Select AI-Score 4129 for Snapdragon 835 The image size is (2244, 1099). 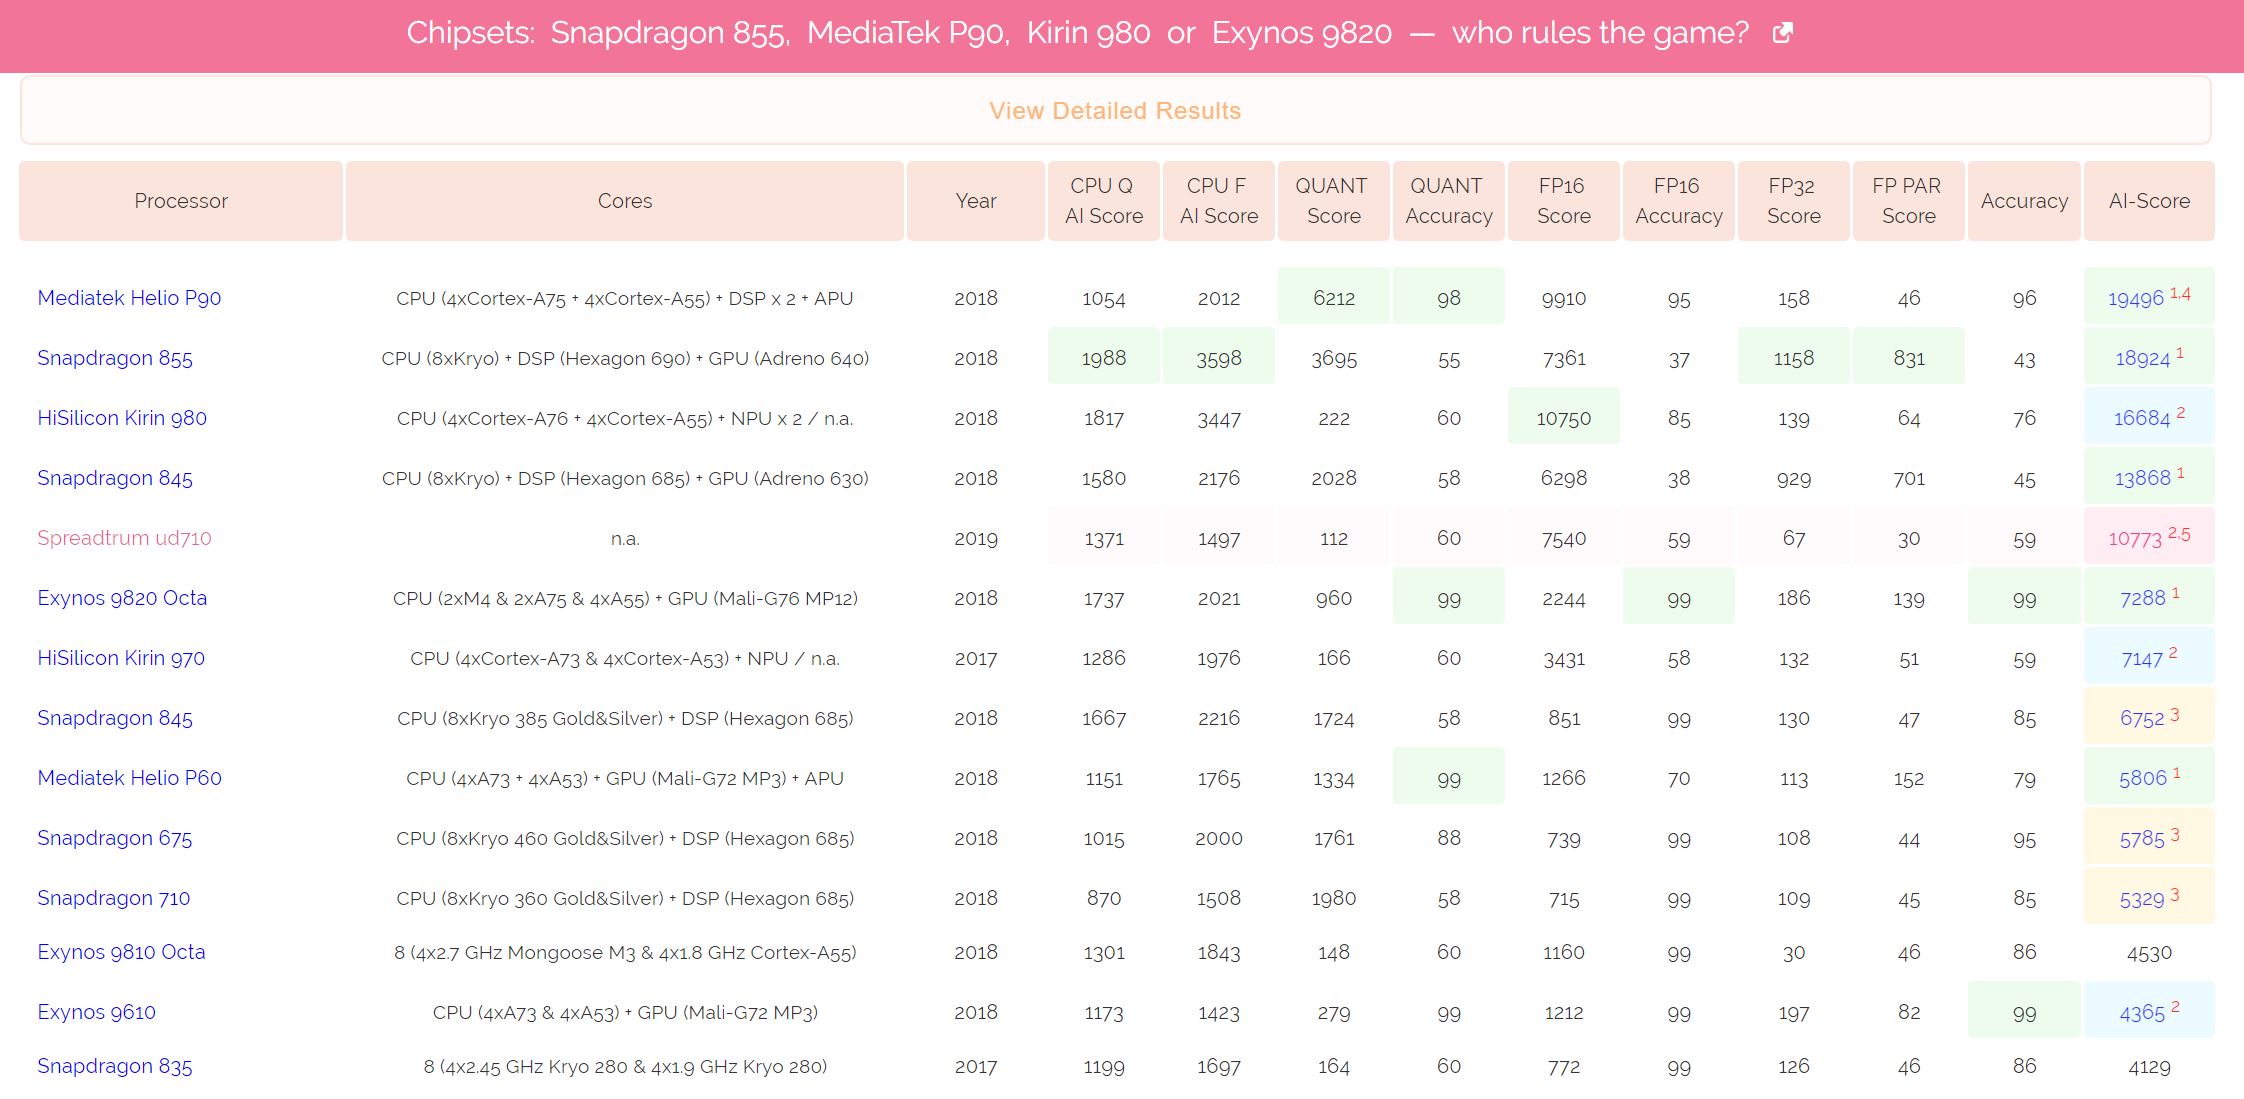tap(2149, 1067)
